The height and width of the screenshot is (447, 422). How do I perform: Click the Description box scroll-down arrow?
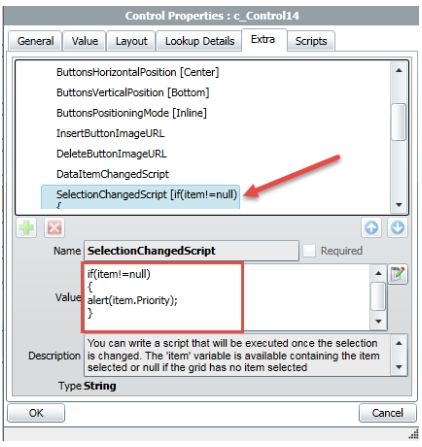(399, 367)
